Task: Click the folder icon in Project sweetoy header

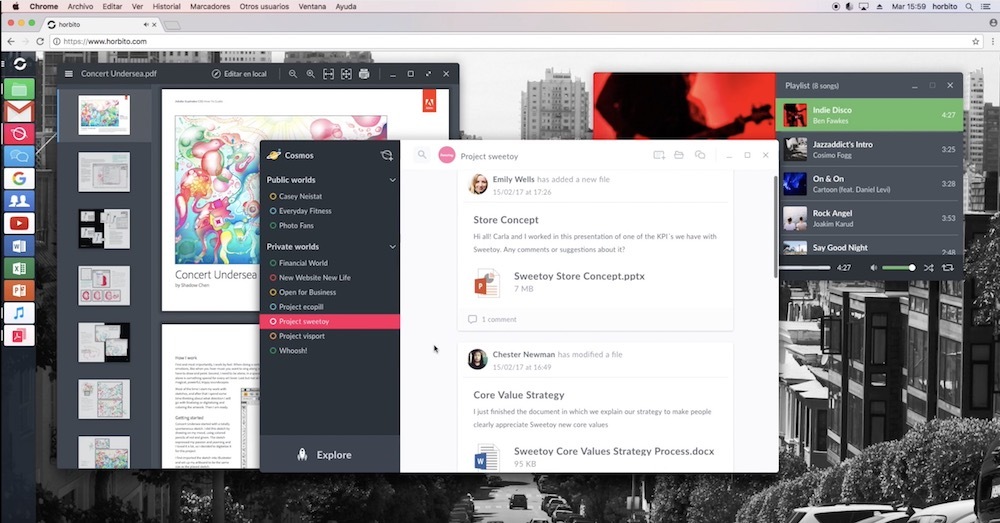Action: pyautogui.click(x=679, y=155)
